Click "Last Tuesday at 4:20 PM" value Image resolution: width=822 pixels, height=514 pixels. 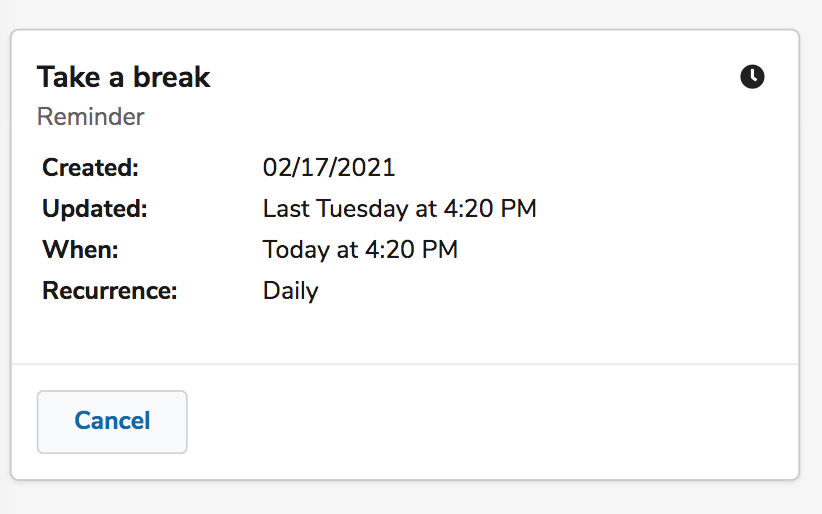tap(400, 209)
